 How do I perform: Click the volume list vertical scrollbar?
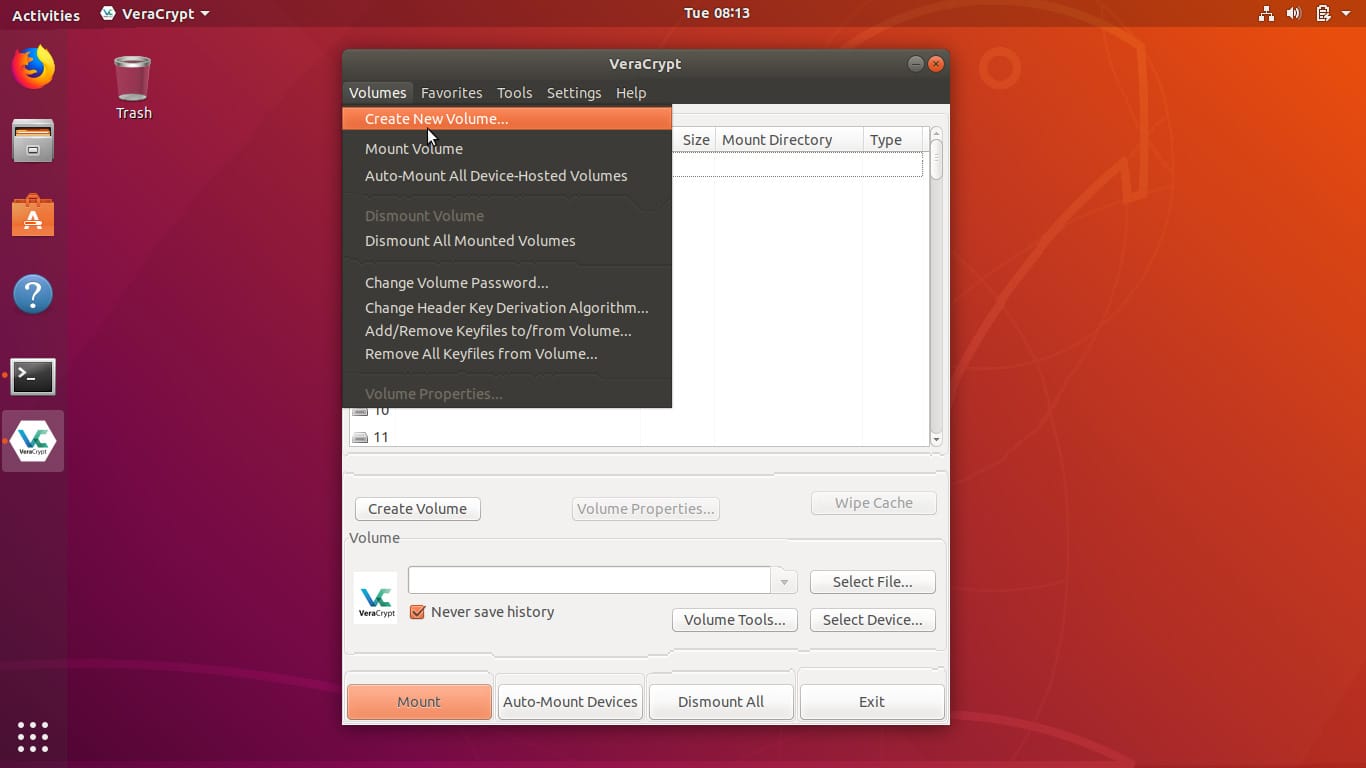936,286
